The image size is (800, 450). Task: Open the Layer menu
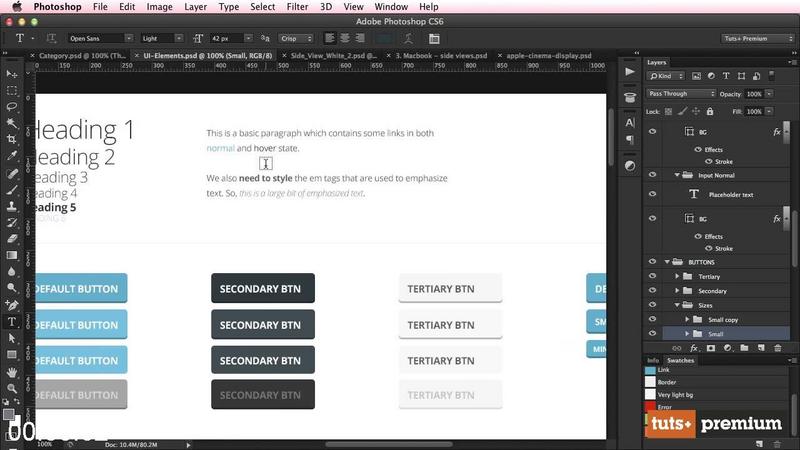pyautogui.click(x=195, y=7)
